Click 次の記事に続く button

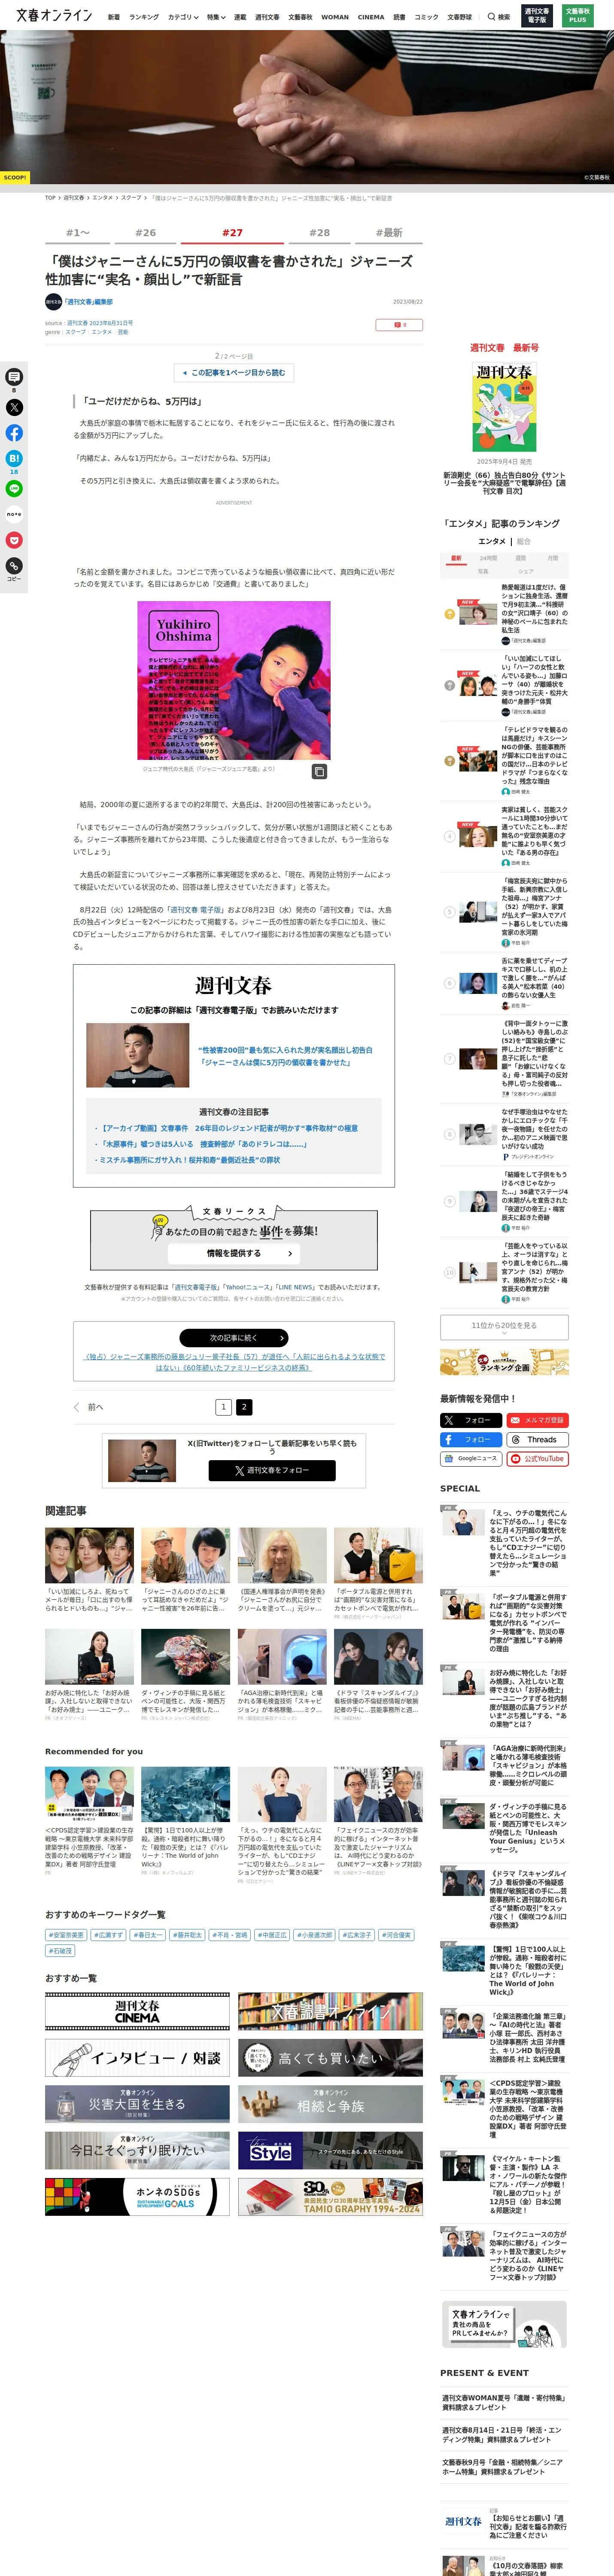coord(234,1337)
